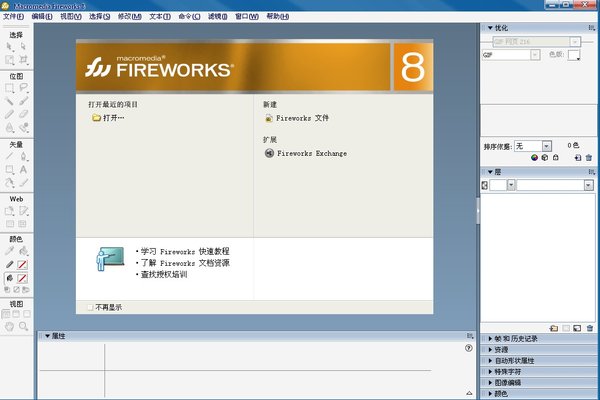Check the 不再显示 checkbox
600x400 pixels.
(x=90, y=307)
